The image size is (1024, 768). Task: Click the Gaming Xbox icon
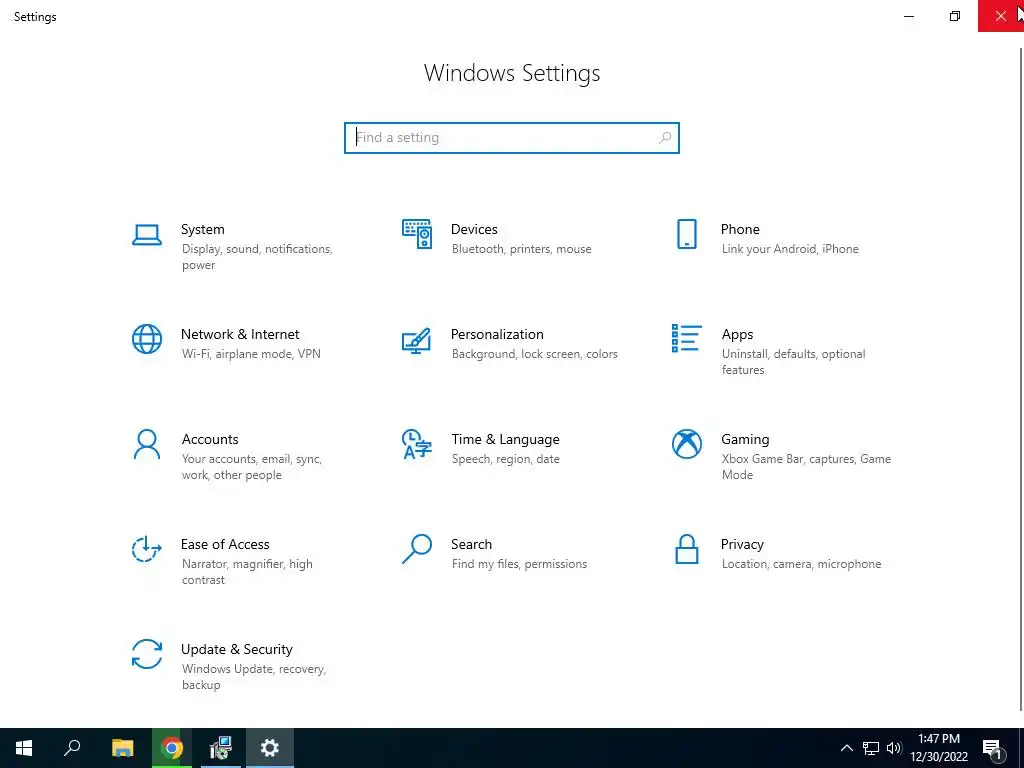click(686, 444)
